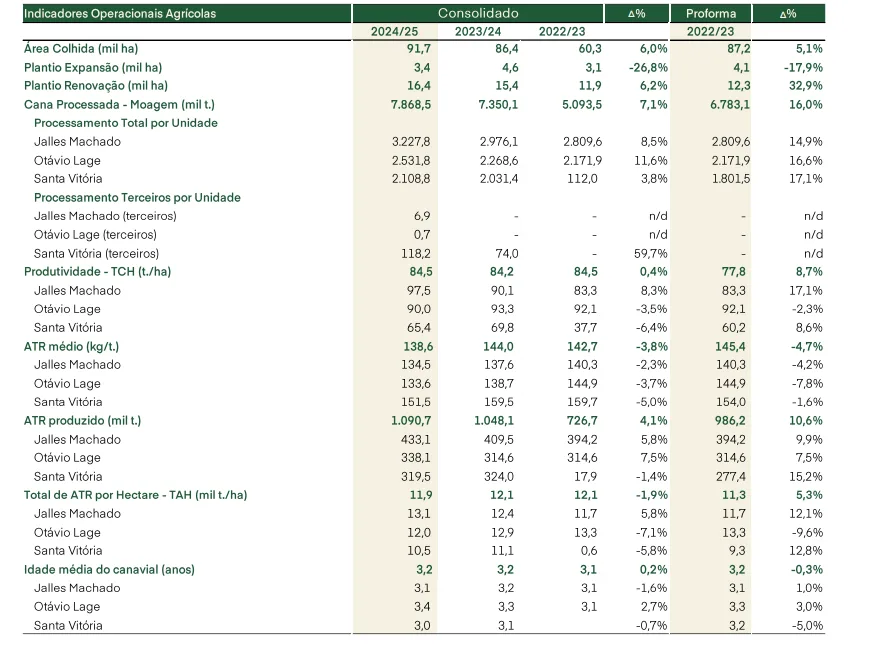
Task: Click the 3.227,8 Jalles Machado processing value
Action: click(411, 142)
